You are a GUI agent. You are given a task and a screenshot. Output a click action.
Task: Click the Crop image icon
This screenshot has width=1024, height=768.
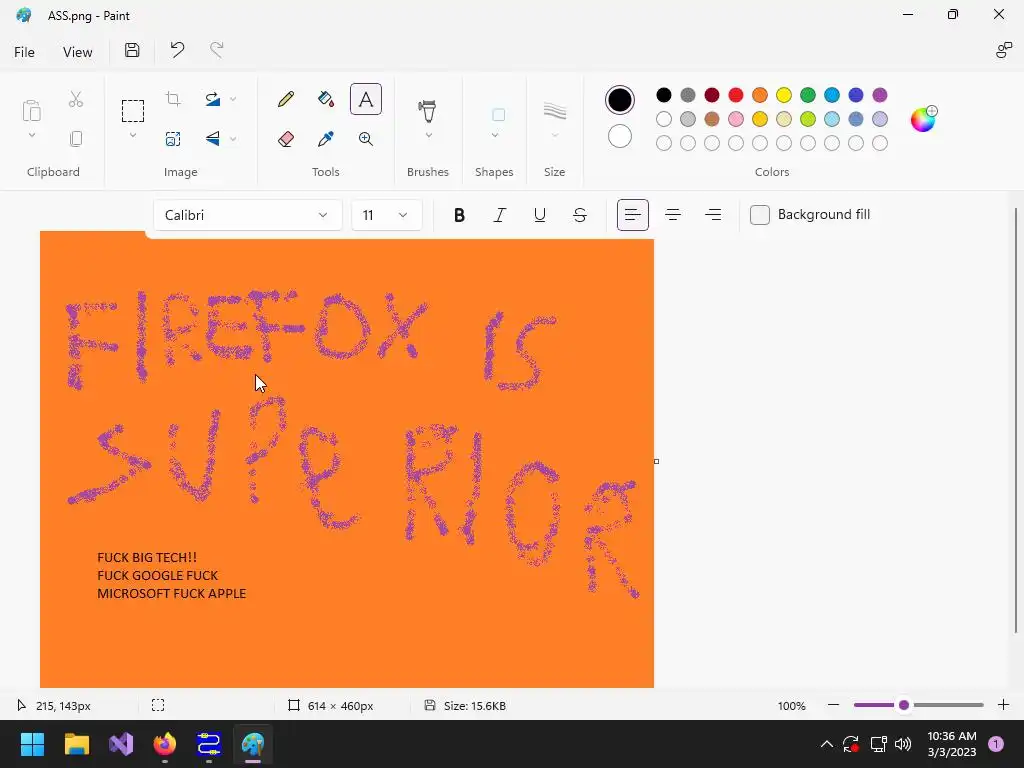pyautogui.click(x=173, y=99)
